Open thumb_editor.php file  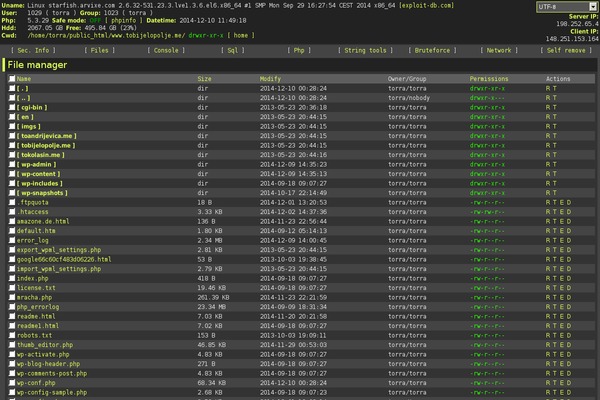click(x=45, y=345)
